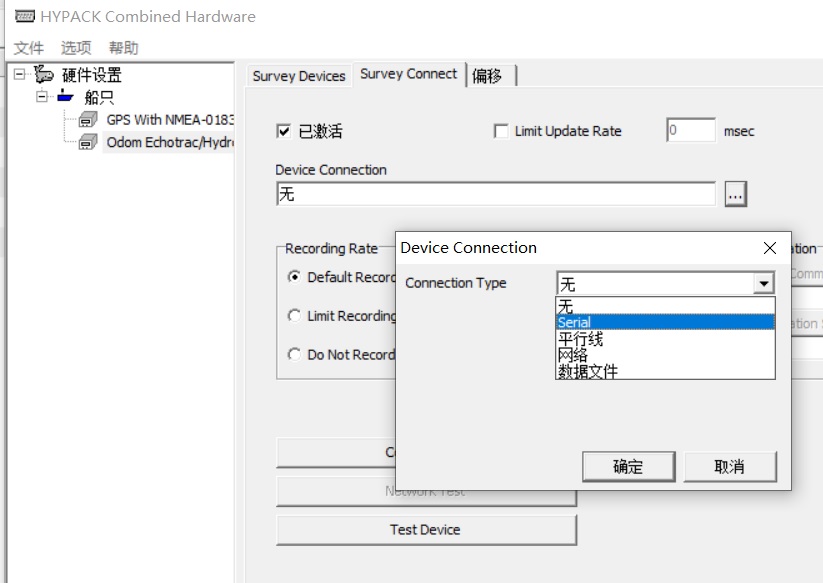Collapse the 硬件设置 tree node
This screenshot has height=583, width=823.
[19, 74]
